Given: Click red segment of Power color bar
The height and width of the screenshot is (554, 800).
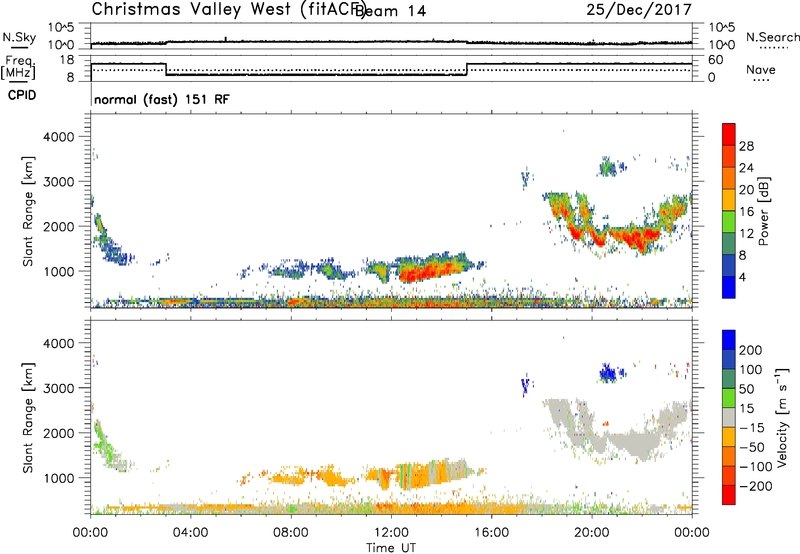Looking at the screenshot, I should pos(729,134).
